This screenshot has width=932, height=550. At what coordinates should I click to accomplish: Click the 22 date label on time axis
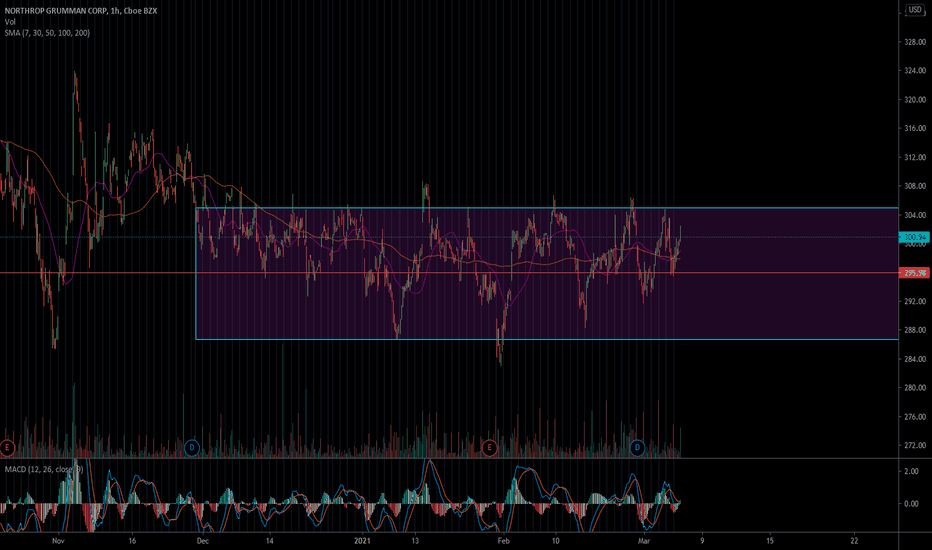tap(854, 540)
